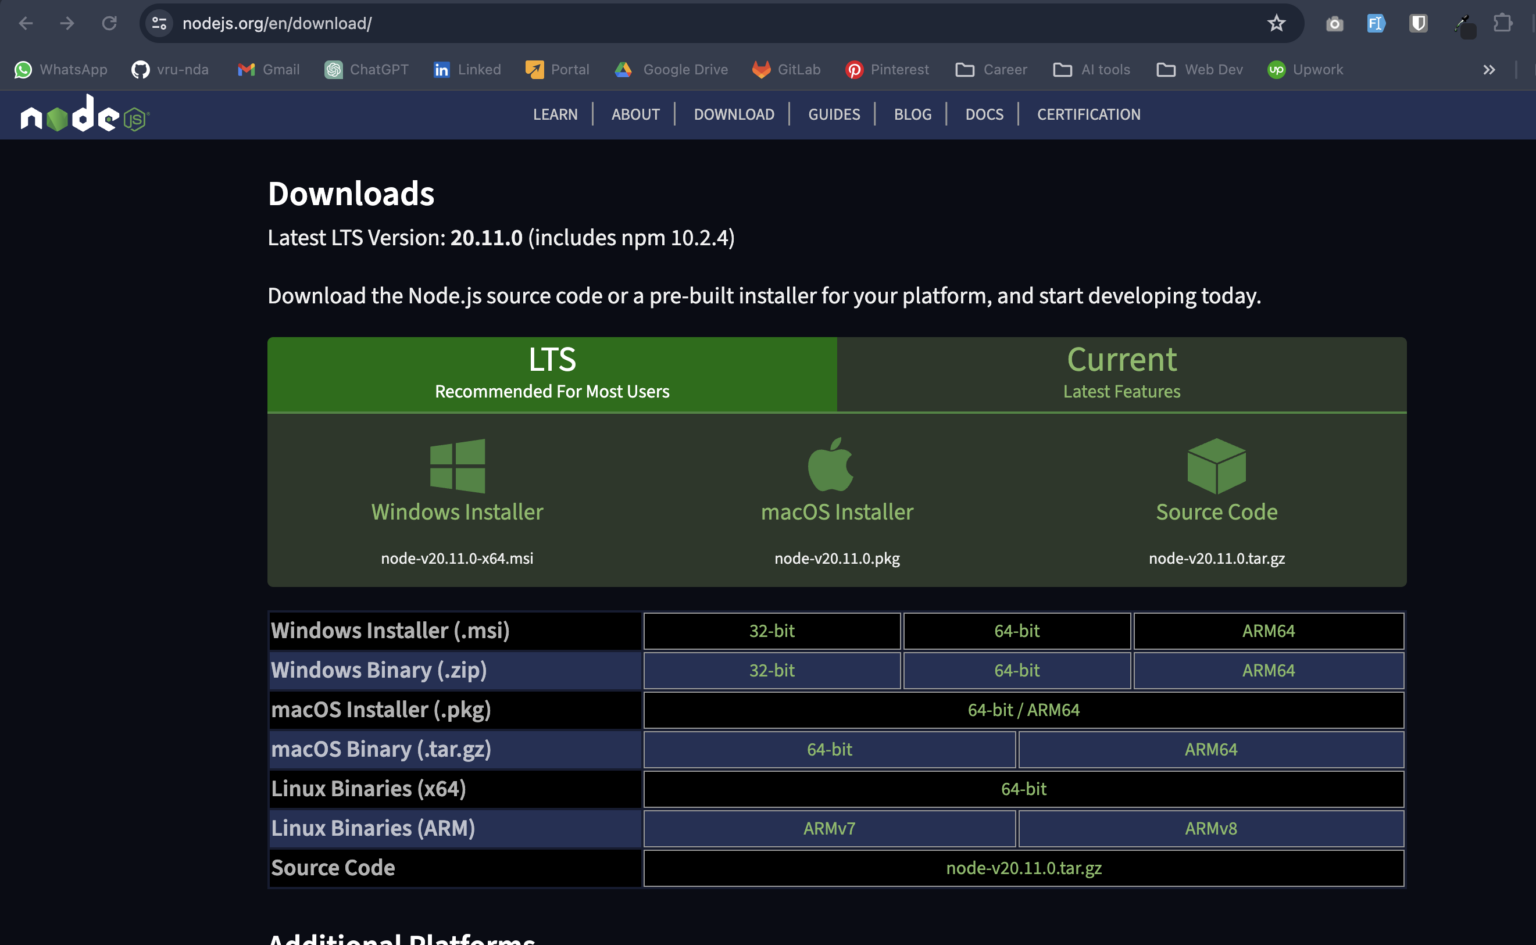Bookmark this page with the star icon

click(1276, 22)
